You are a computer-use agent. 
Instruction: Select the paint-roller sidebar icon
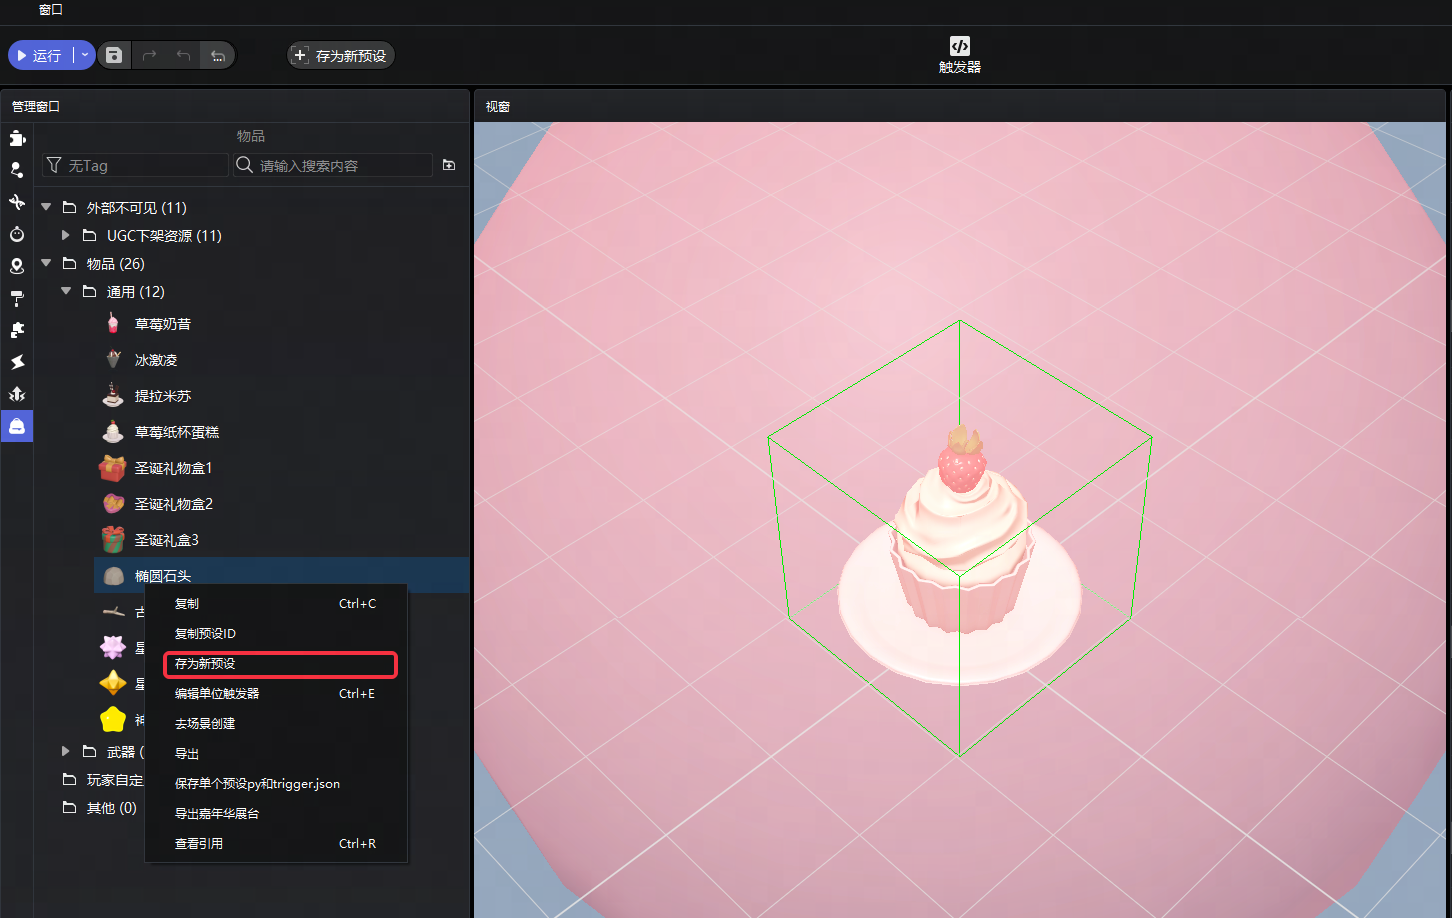pos(17,298)
